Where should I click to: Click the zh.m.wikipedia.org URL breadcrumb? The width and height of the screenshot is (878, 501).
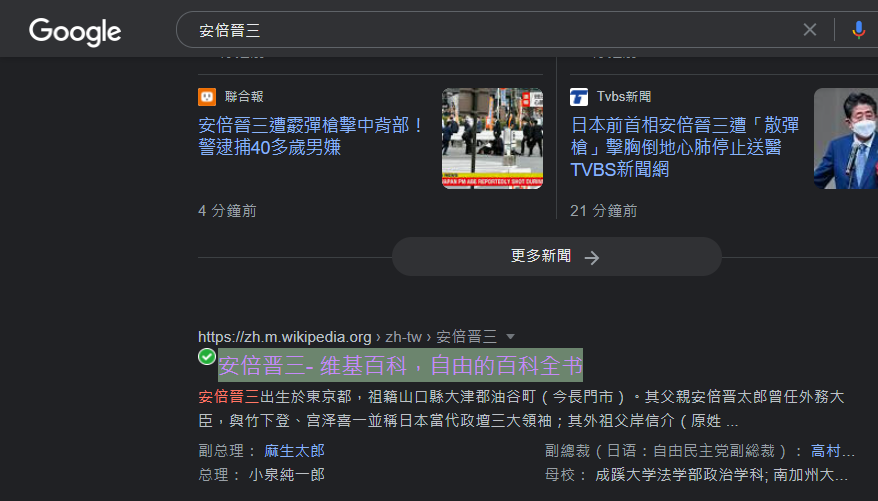284,337
